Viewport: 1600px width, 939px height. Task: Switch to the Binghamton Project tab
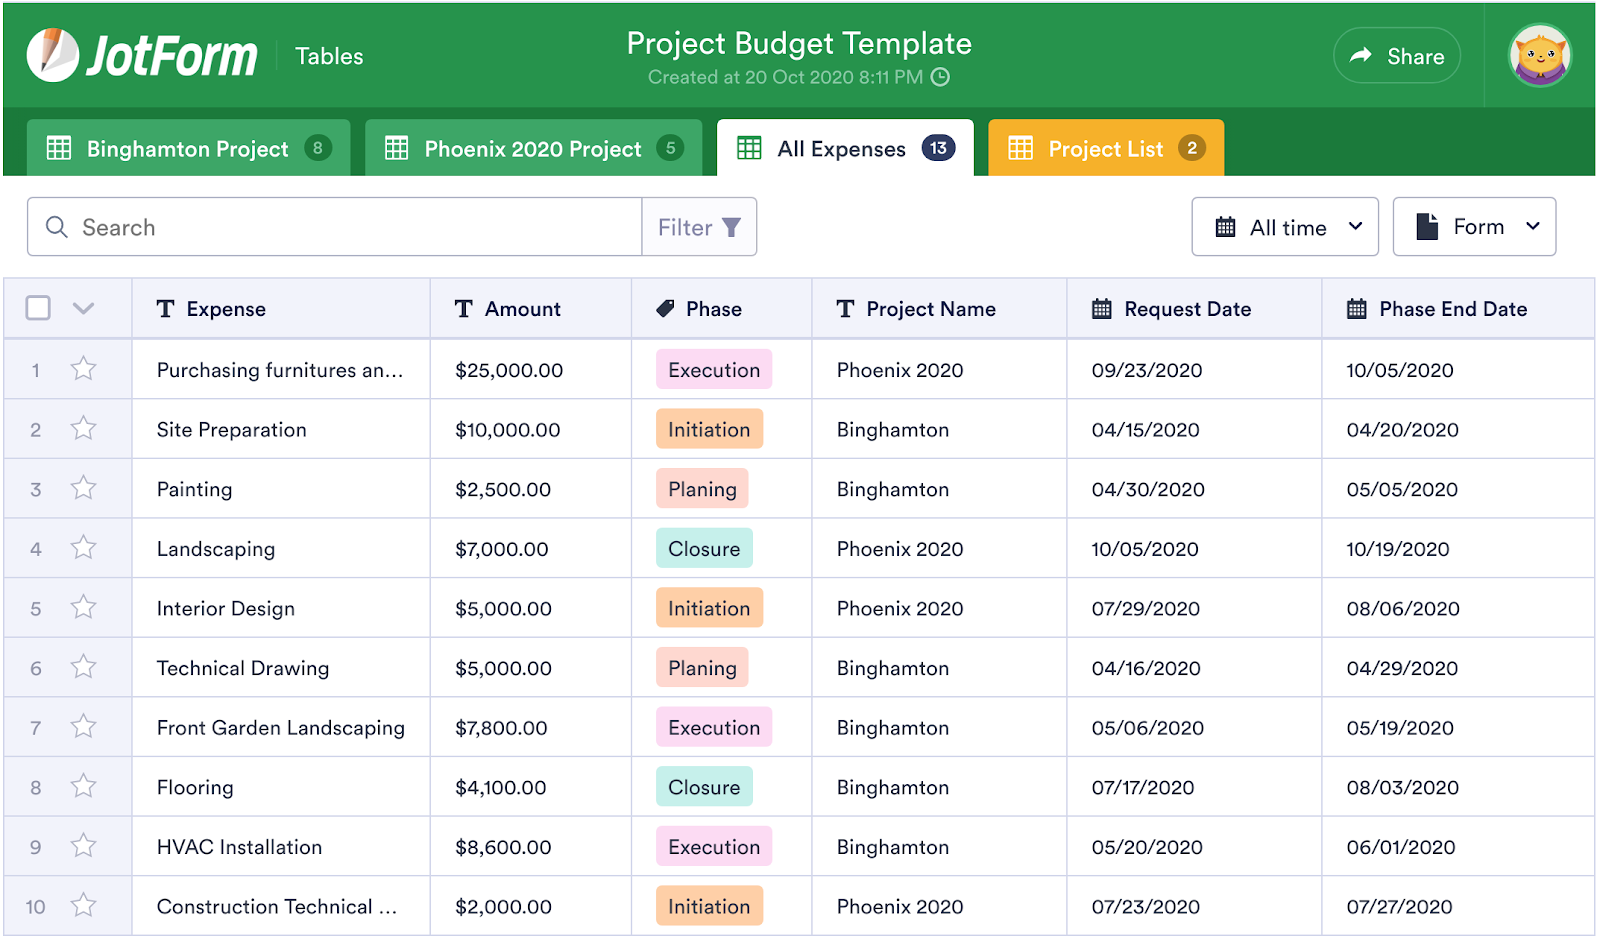click(x=188, y=149)
